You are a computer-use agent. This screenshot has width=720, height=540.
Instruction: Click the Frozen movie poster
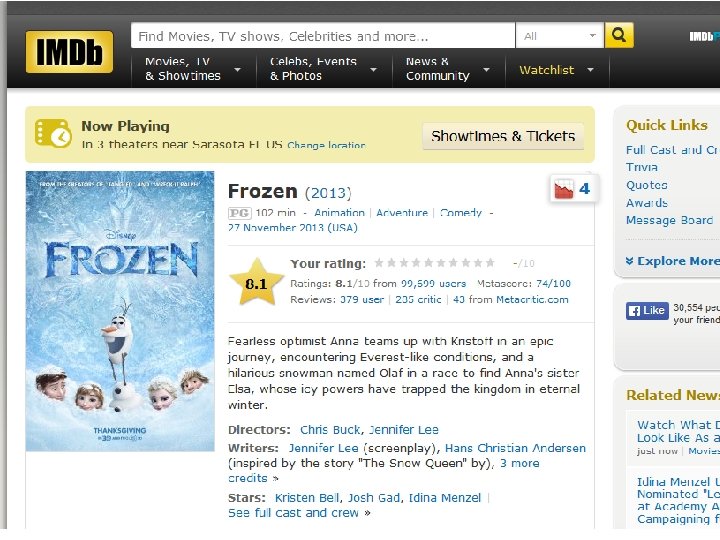pyautogui.click(x=120, y=311)
